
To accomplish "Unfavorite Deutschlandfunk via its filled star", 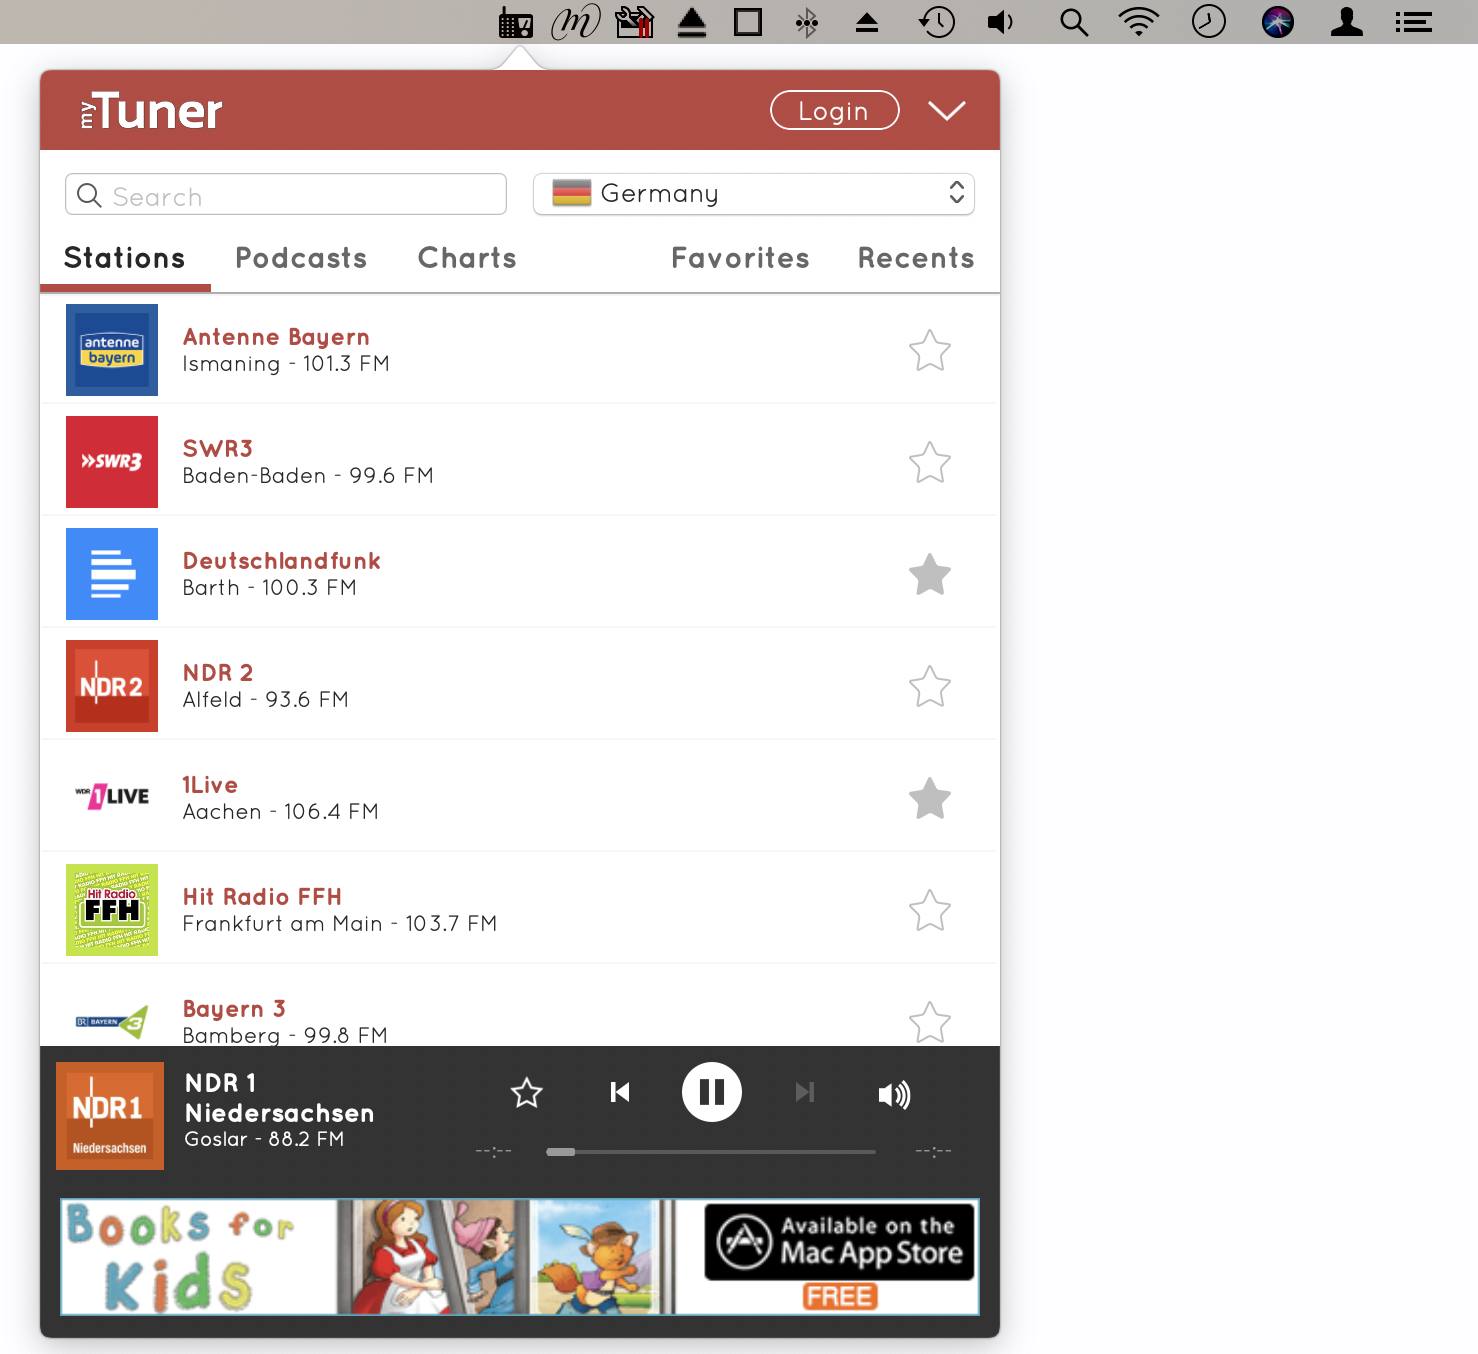I will 930,574.
